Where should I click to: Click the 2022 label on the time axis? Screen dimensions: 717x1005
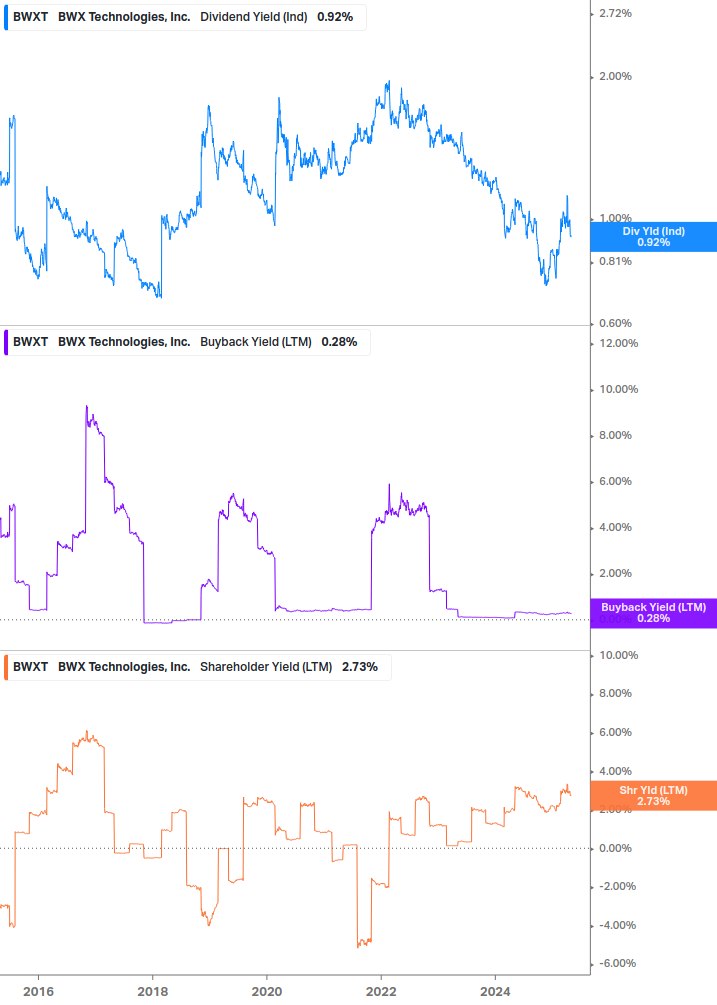click(381, 992)
